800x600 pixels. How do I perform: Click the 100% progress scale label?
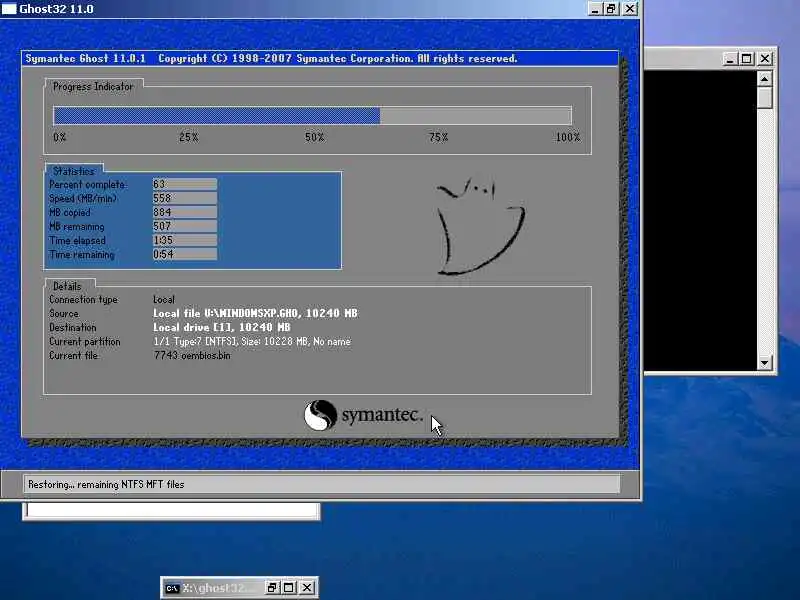coord(568,137)
